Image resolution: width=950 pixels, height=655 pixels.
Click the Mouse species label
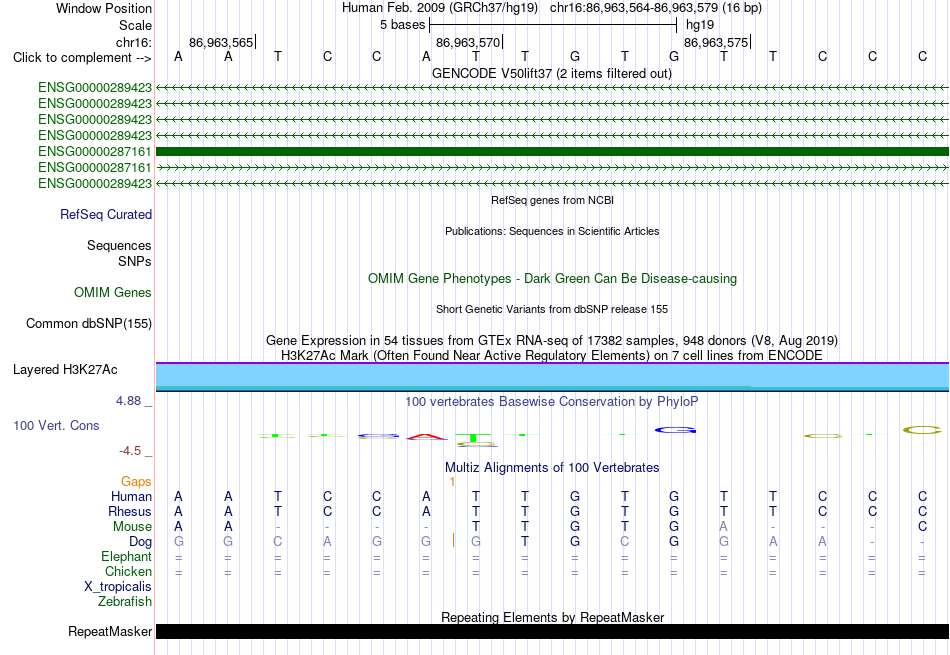(132, 527)
